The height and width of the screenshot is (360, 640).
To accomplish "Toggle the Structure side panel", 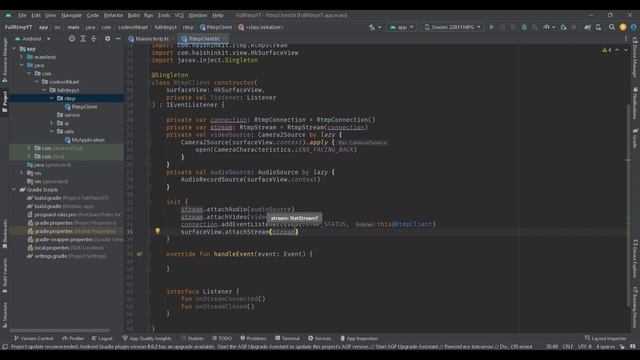I will (x=4, y=315).
